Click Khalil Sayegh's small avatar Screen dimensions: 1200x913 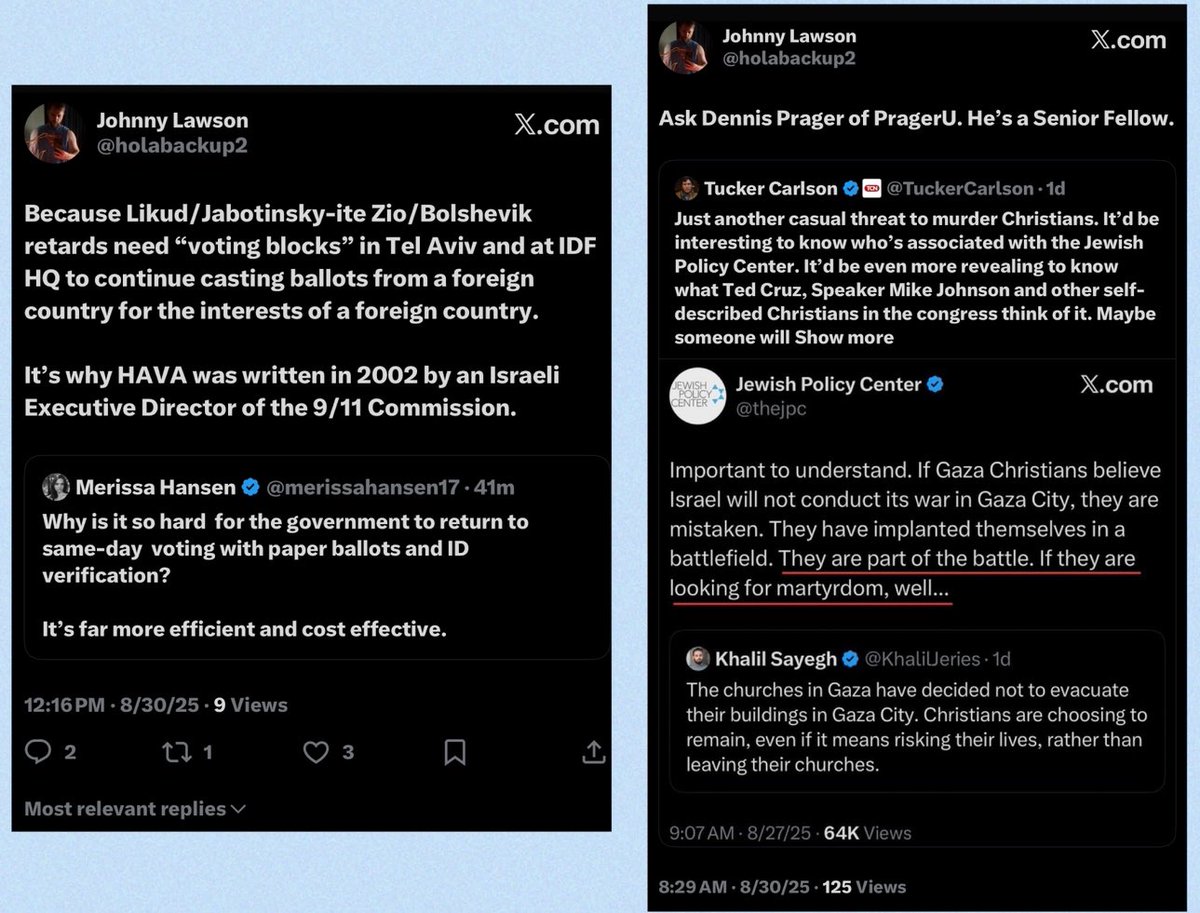pyautogui.click(x=698, y=659)
